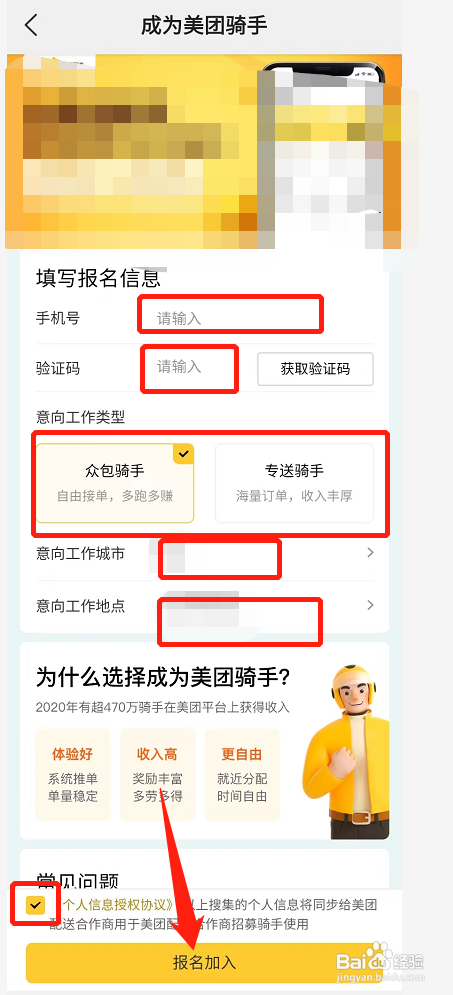The image size is (453, 995).
Task: Tap the 更自由 benefit card
Action: point(242,774)
